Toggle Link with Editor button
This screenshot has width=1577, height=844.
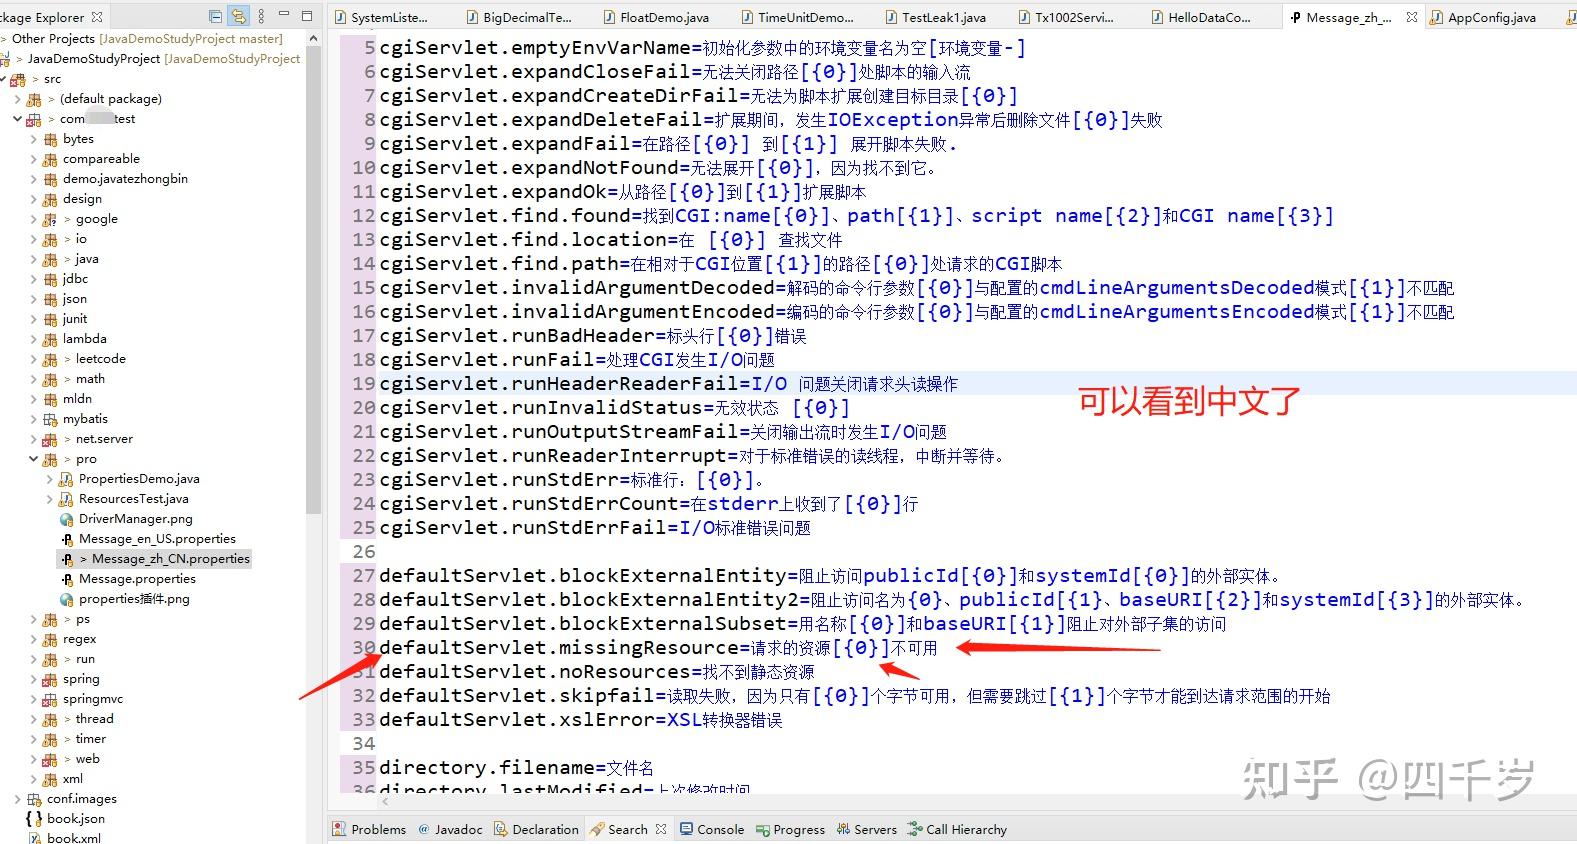click(x=238, y=16)
